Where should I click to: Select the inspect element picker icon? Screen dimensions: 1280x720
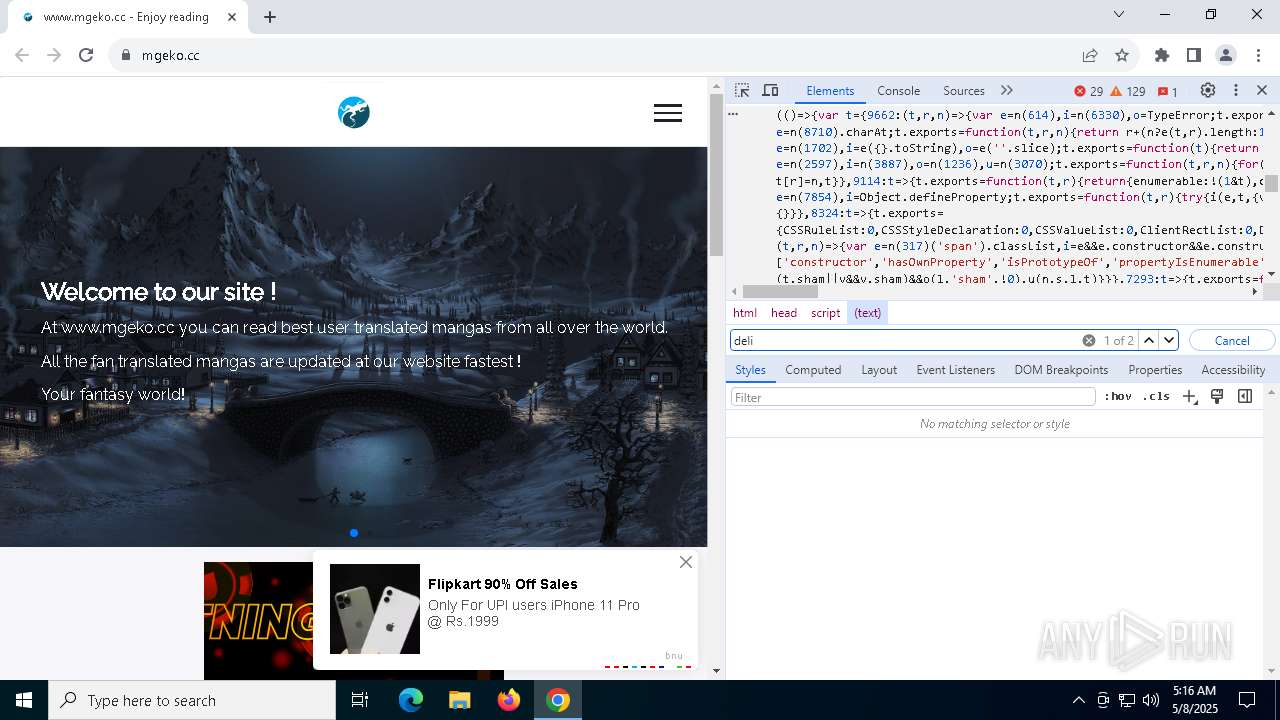742,90
